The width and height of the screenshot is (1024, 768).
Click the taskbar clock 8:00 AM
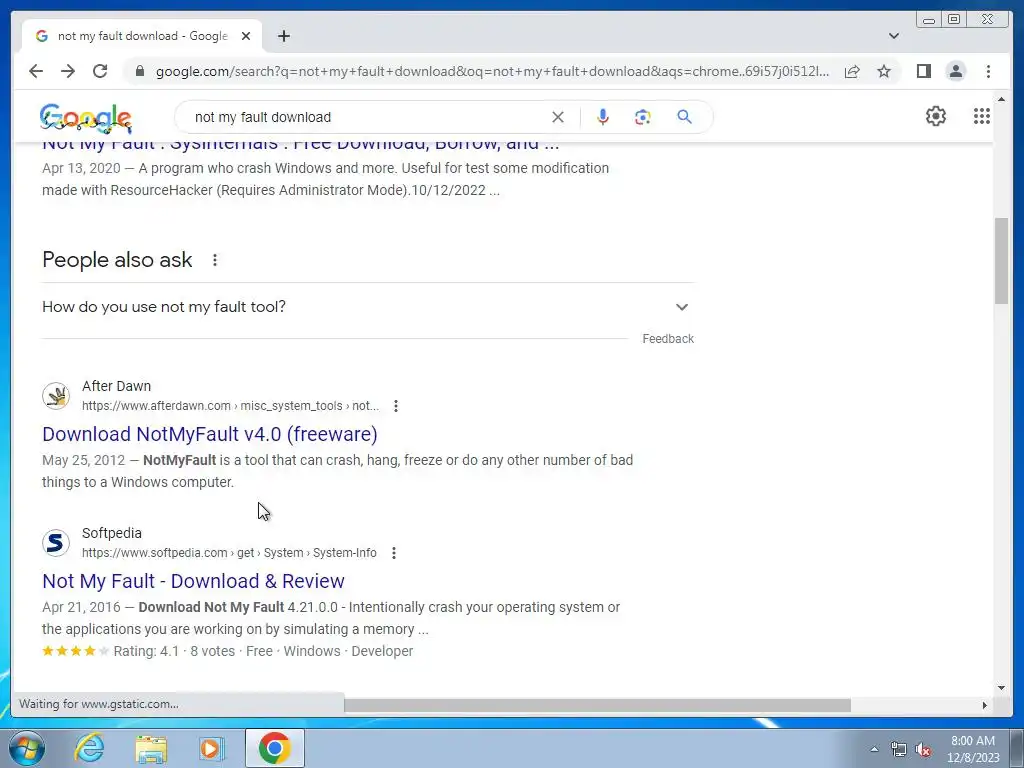pyautogui.click(x=973, y=741)
